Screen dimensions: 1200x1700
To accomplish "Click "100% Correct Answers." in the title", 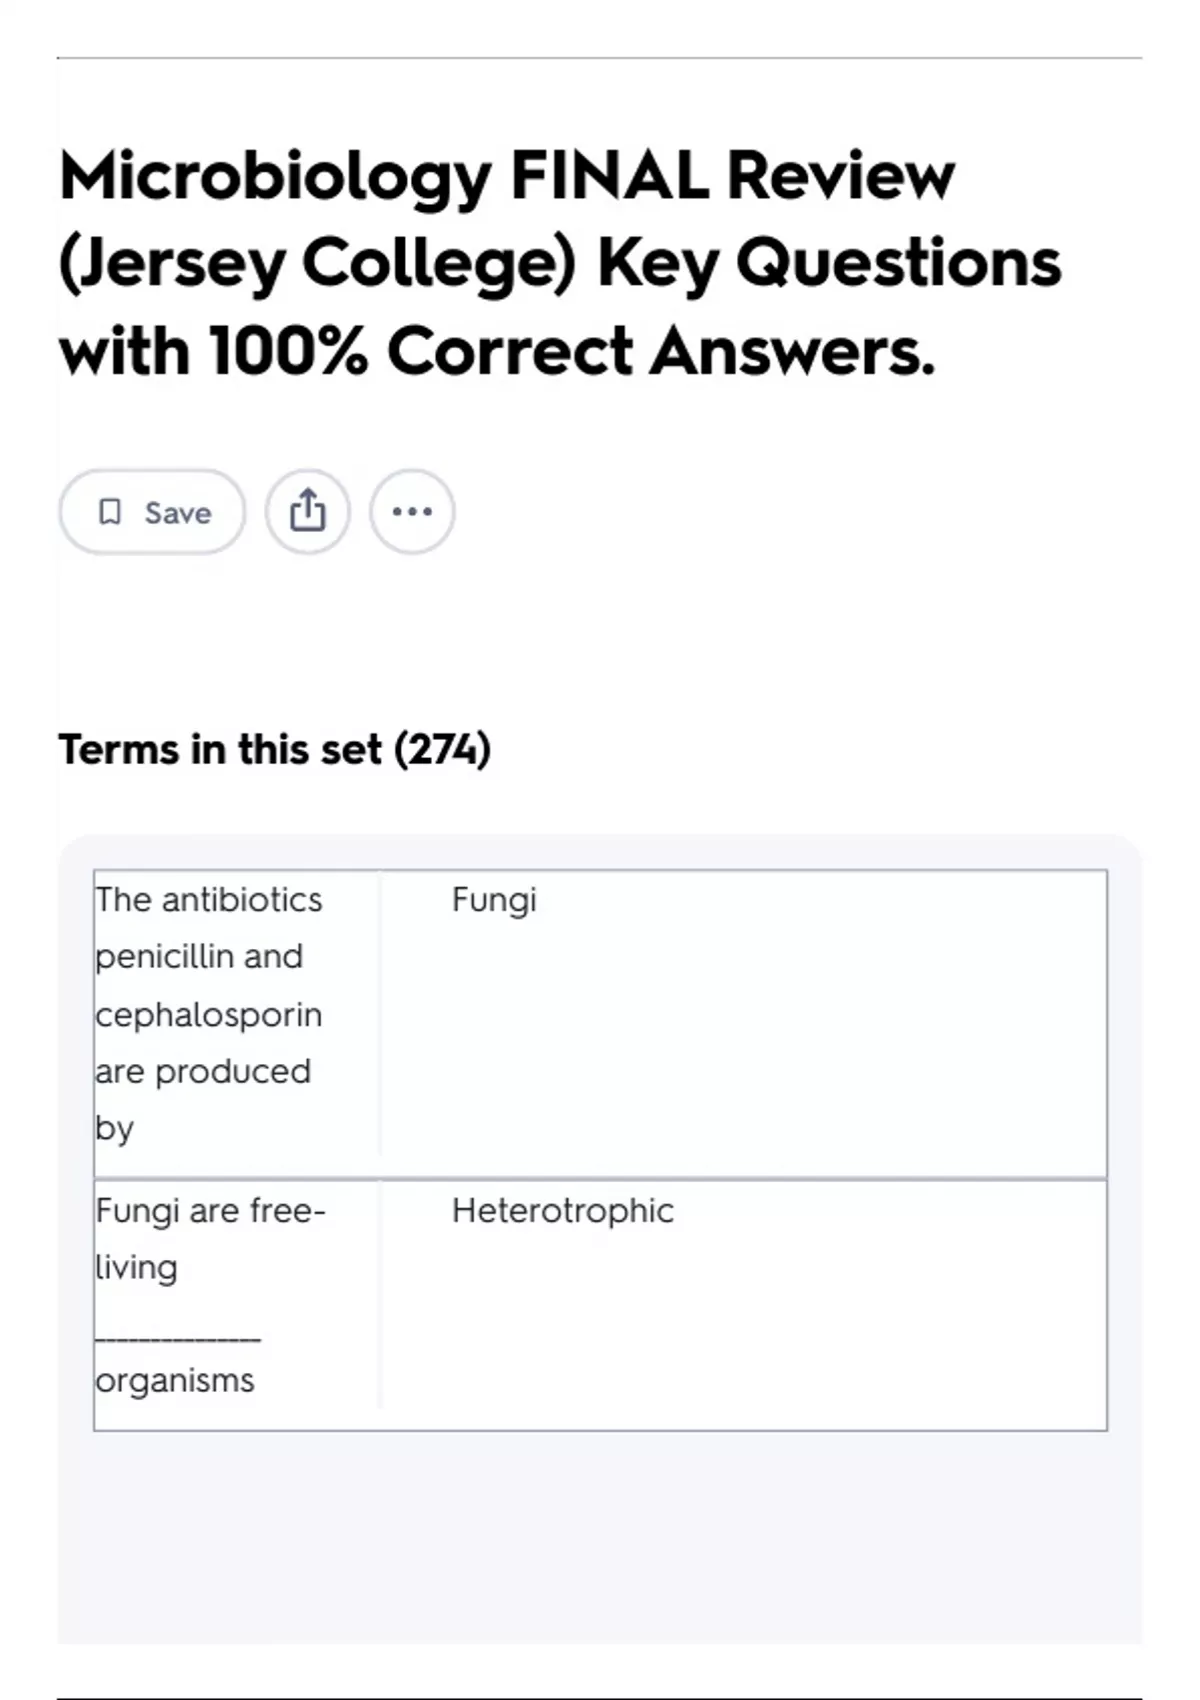I will pos(572,352).
